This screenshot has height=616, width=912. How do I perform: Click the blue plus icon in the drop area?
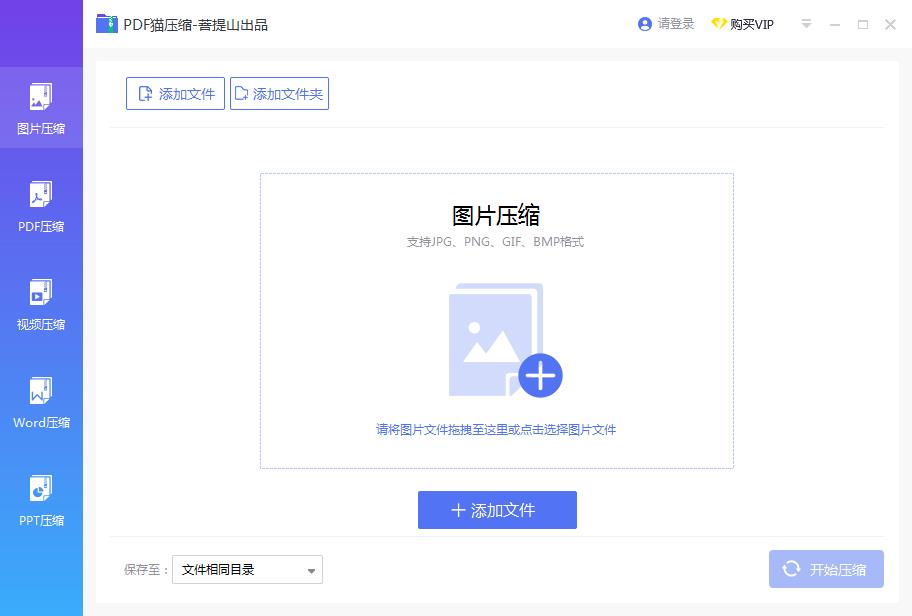541,375
